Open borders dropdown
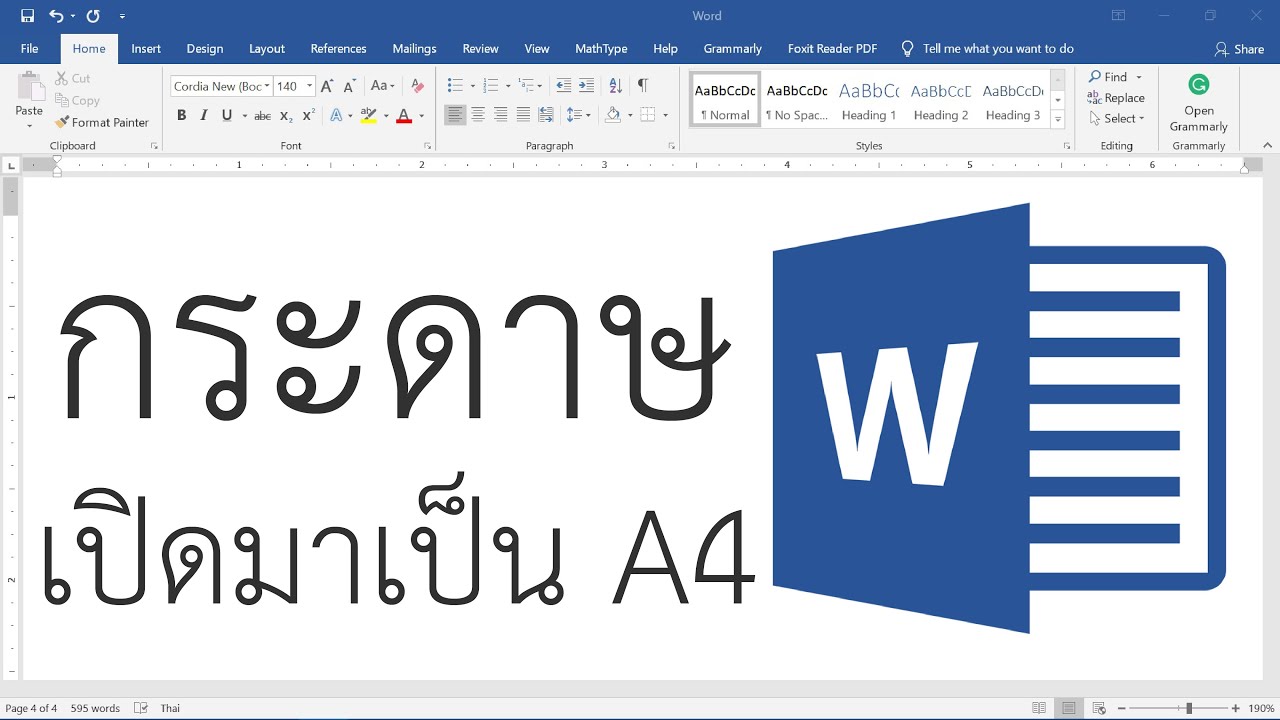Image resolution: width=1280 pixels, height=720 pixels. (664, 116)
